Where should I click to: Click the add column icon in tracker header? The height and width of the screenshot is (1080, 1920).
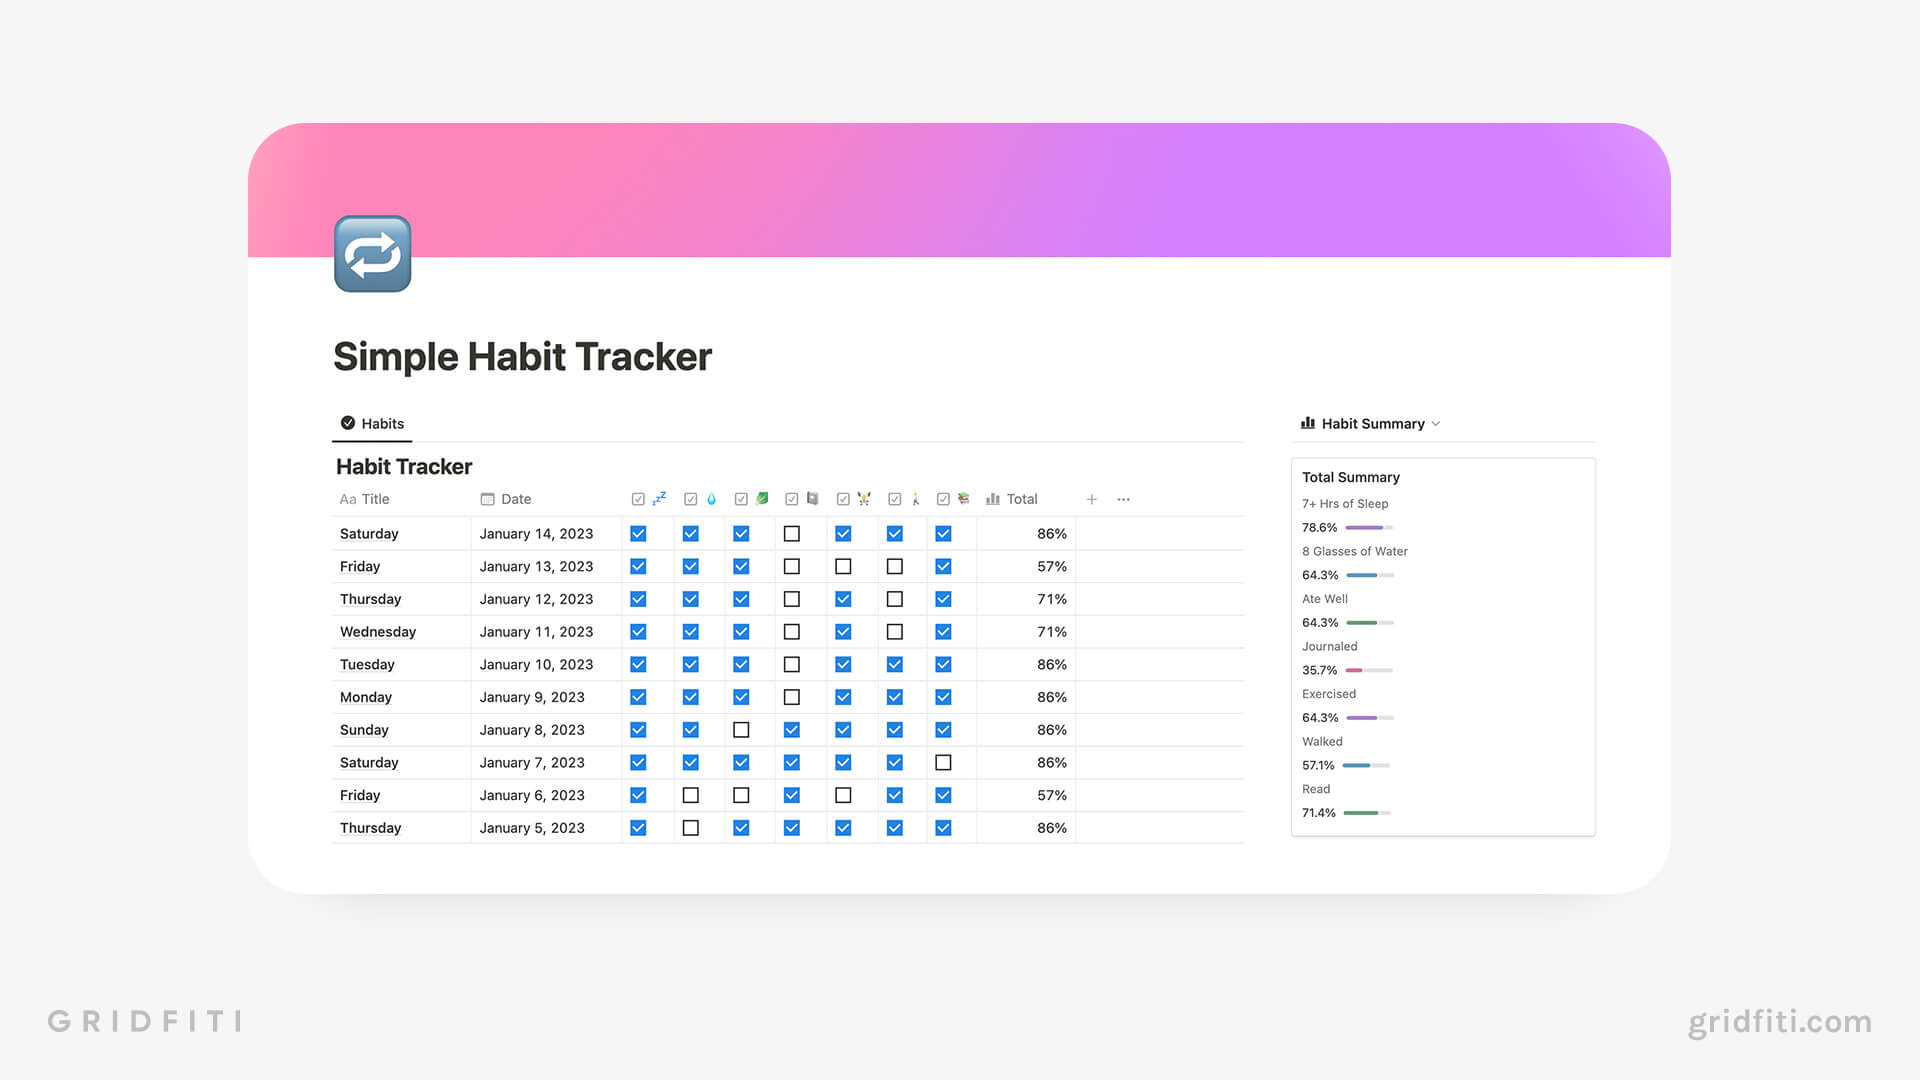coord(1091,498)
